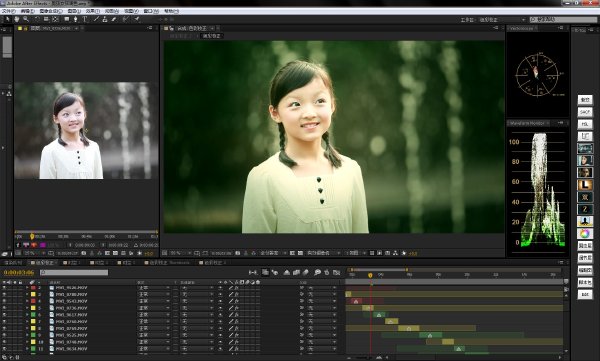
Task: Open the 编辑 (Edit) menu
Action: [x=28, y=11]
